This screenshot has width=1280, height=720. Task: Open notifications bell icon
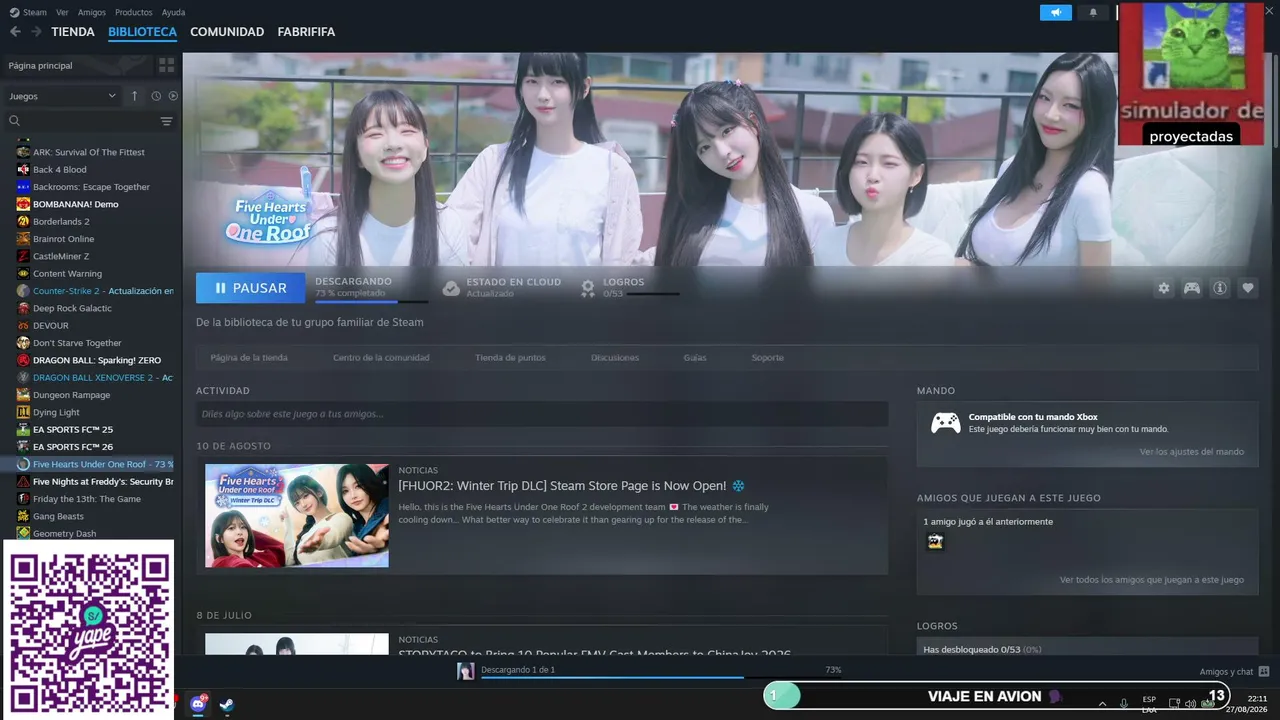tap(1093, 12)
